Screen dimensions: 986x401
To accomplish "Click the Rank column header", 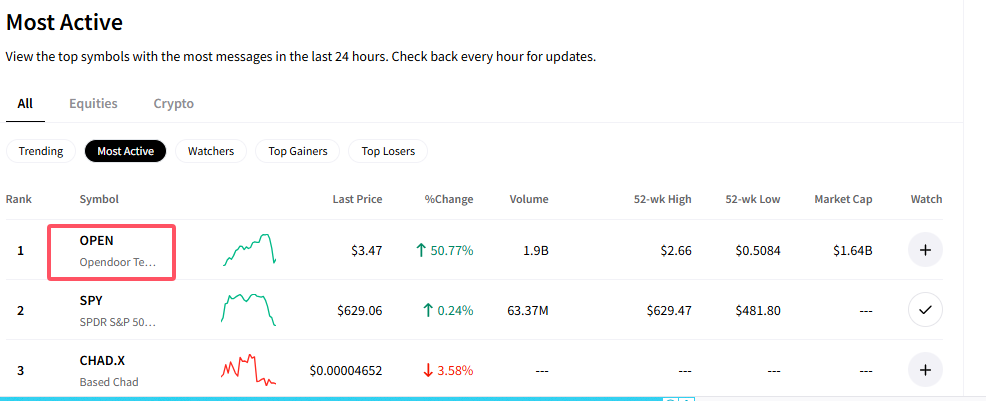I will coord(19,199).
